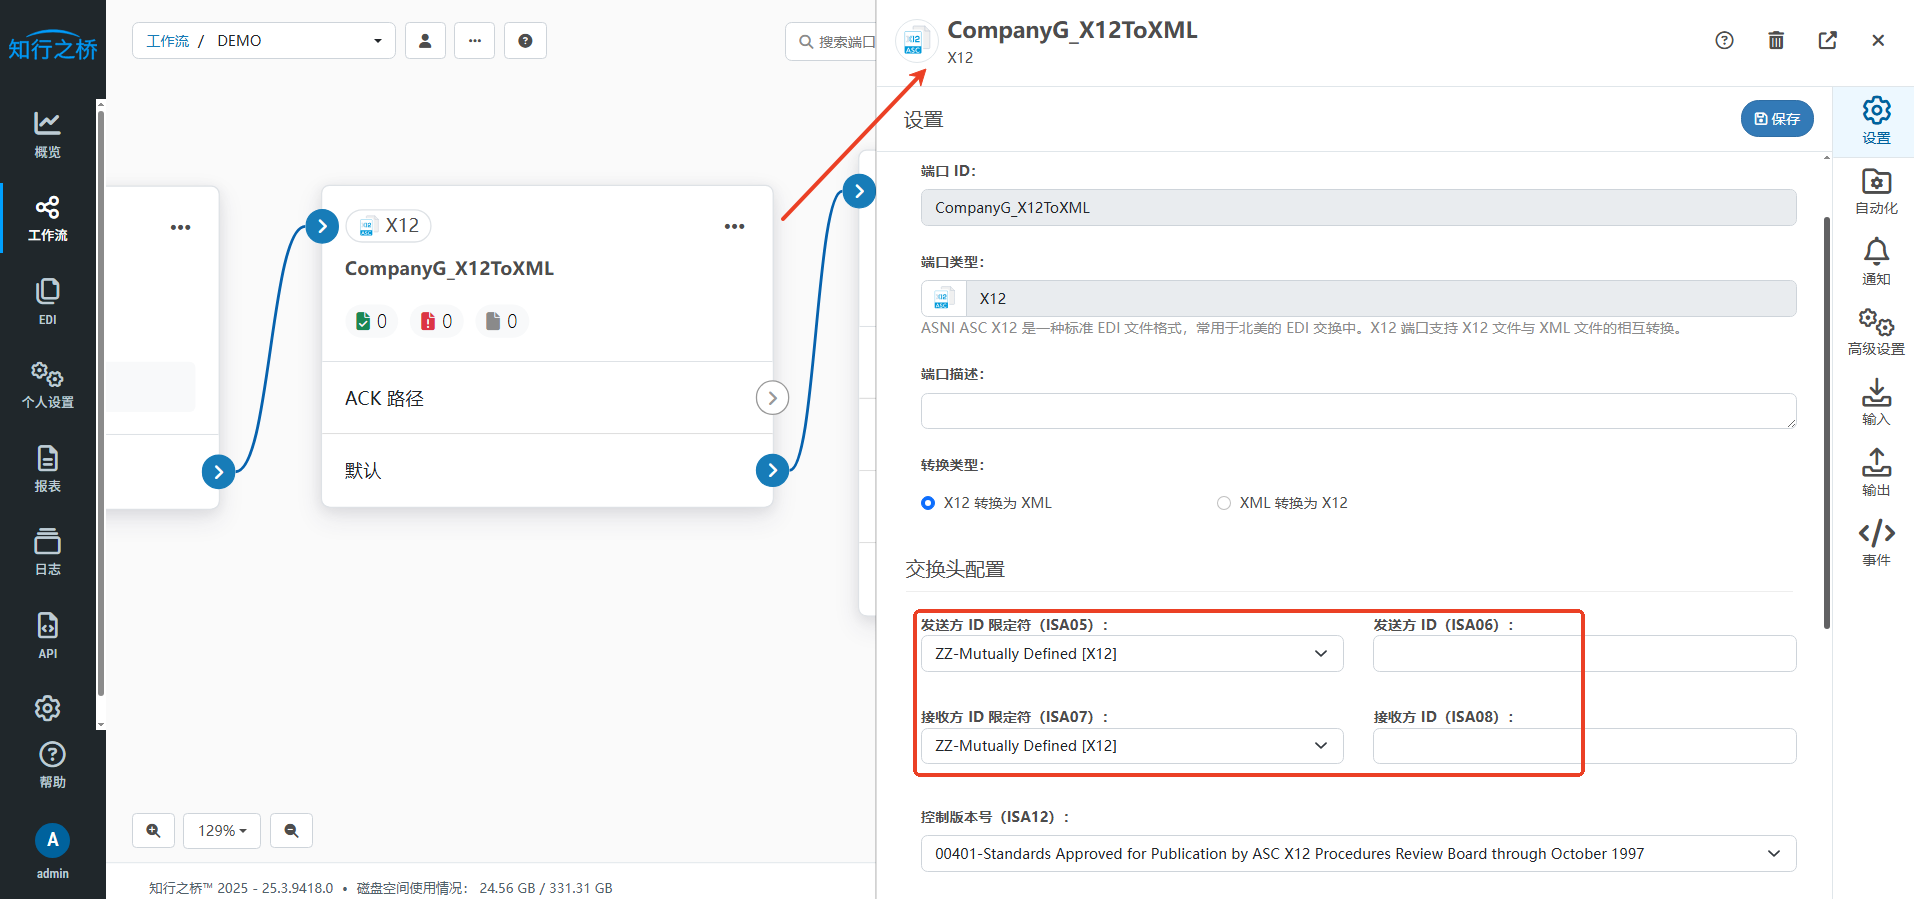Open the 129% zoom level button
The image size is (1914, 899).
pyautogui.click(x=221, y=831)
